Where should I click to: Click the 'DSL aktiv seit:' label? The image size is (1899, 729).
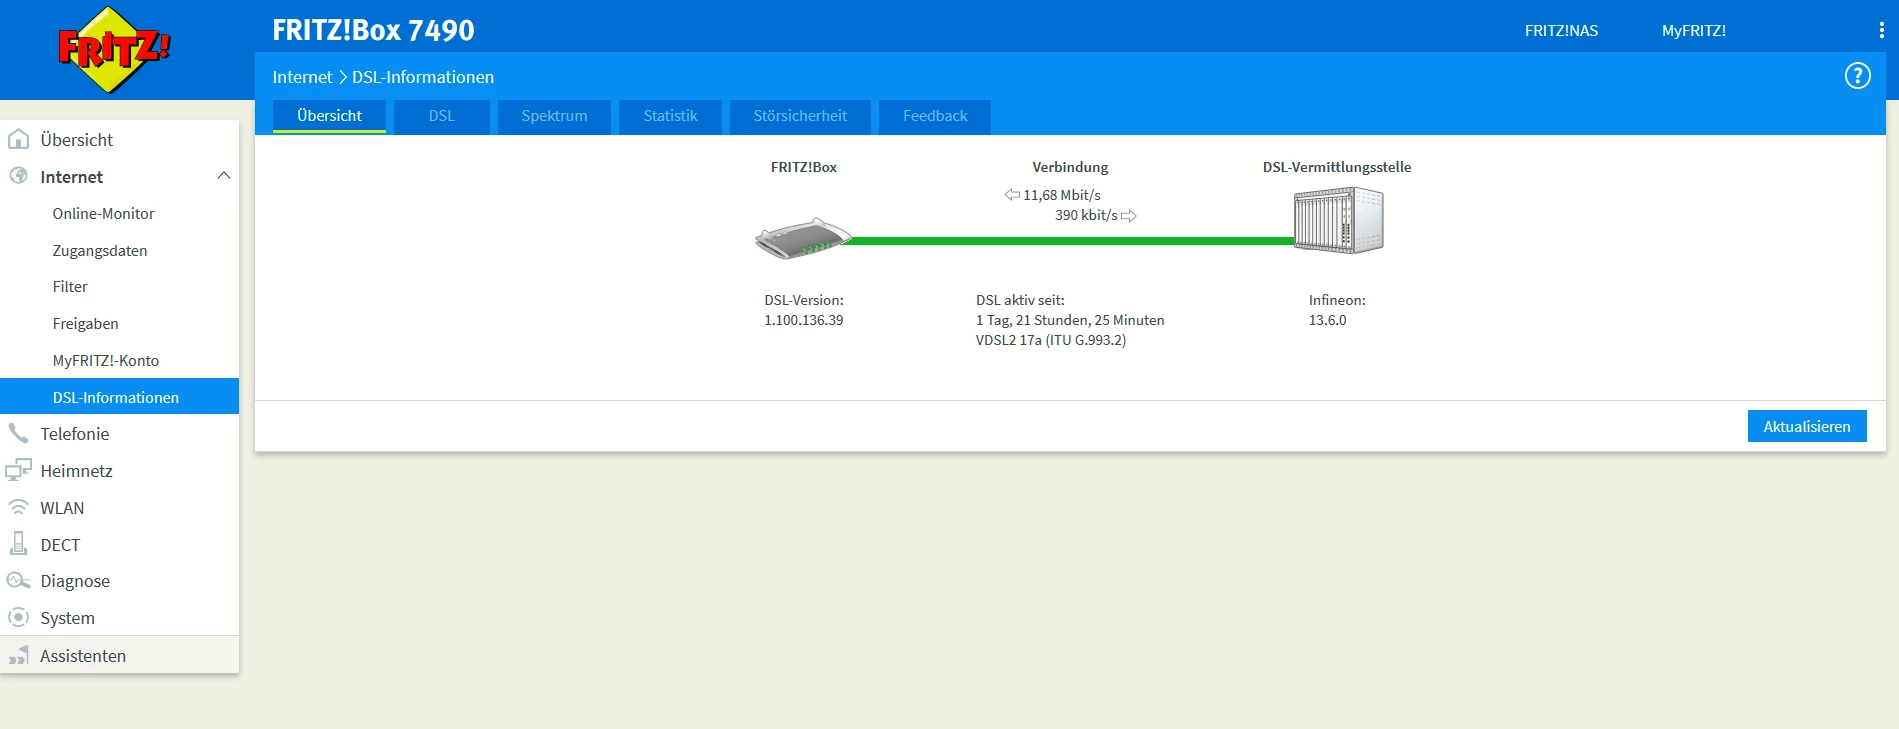tap(1020, 300)
